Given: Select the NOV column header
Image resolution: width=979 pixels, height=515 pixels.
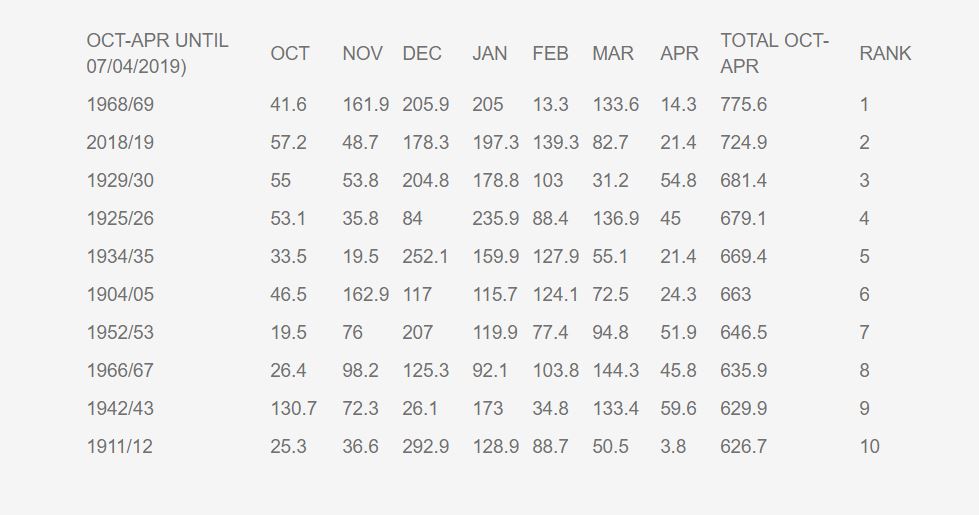Looking at the screenshot, I should tap(362, 54).
